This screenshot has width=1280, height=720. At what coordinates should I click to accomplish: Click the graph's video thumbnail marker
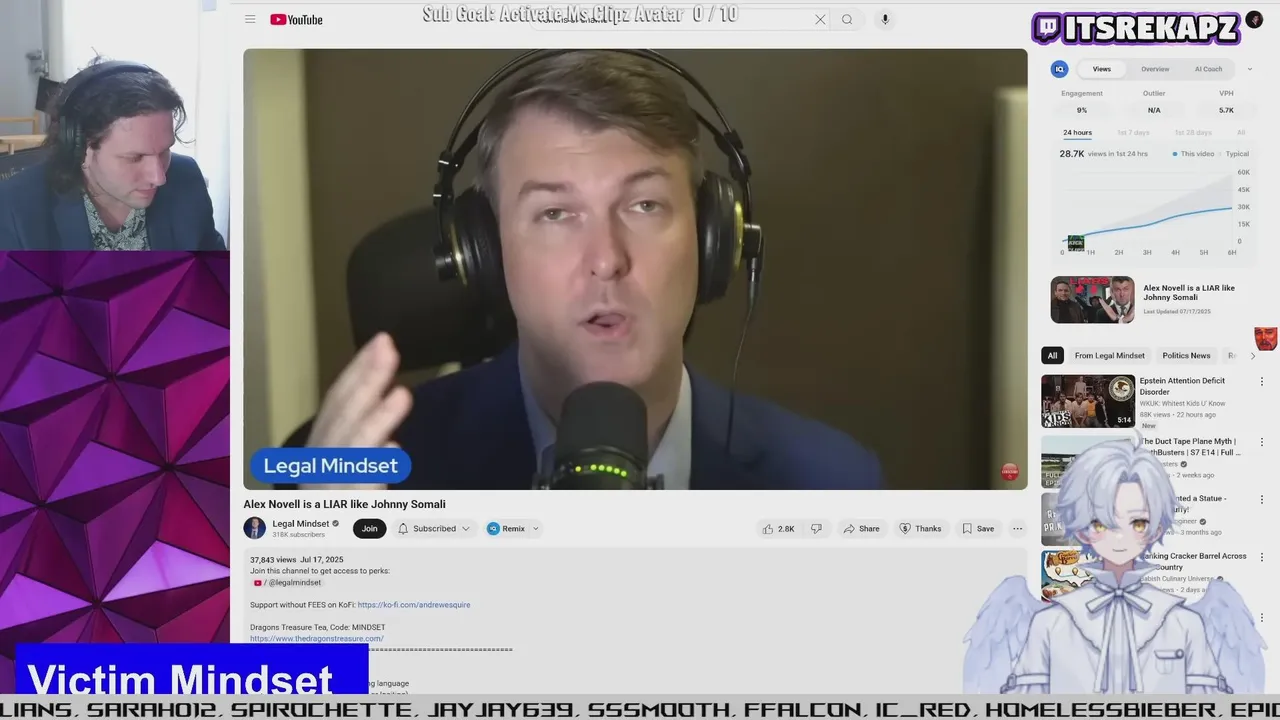click(x=1075, y=242)
